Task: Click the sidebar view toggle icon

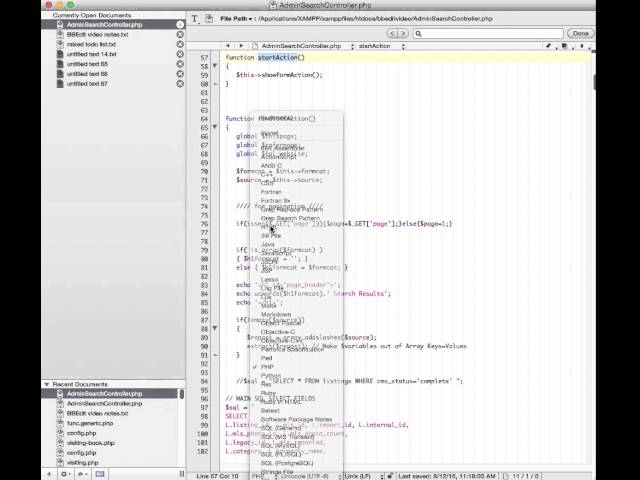Action: click(x=100, y=474)
